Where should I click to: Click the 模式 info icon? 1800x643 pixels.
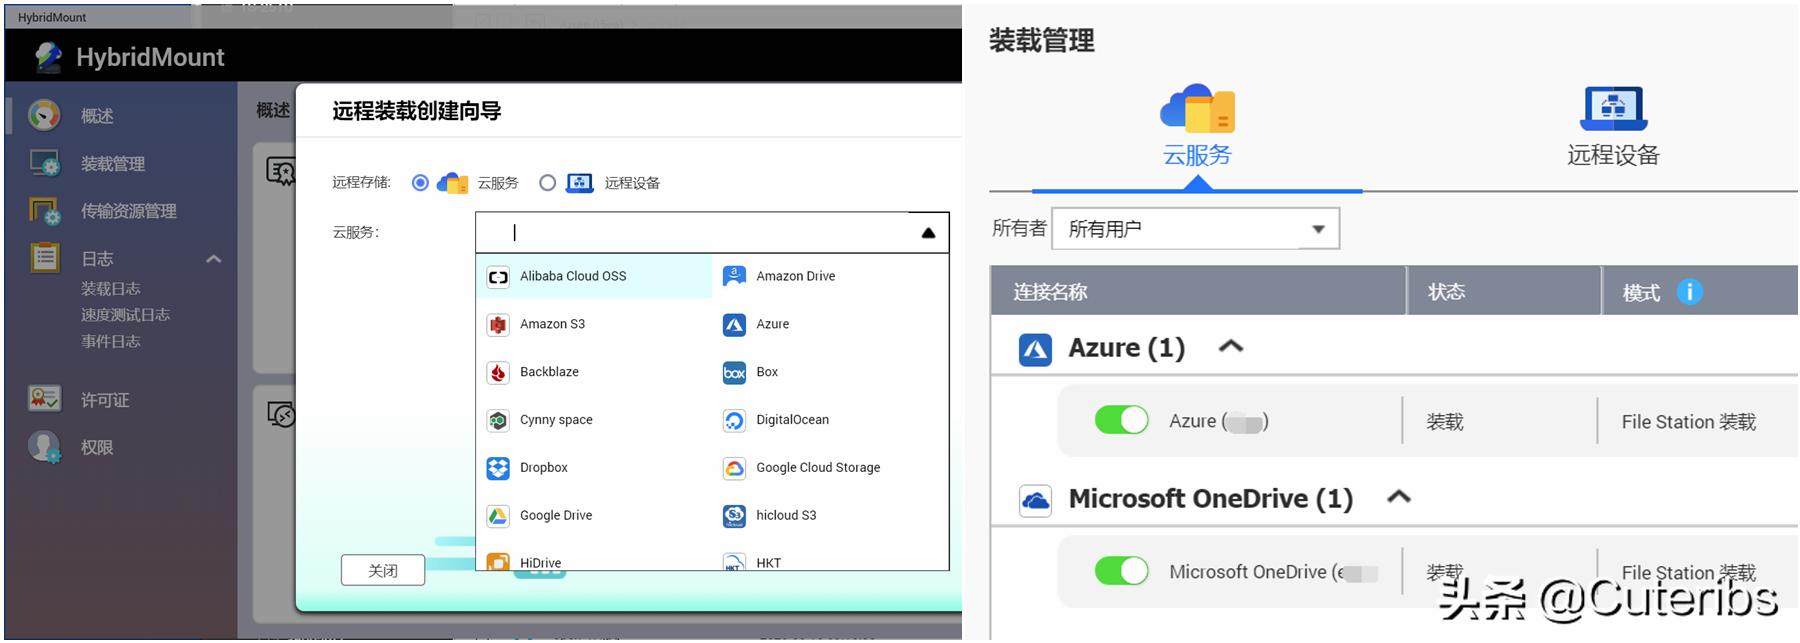point(1689,292)
